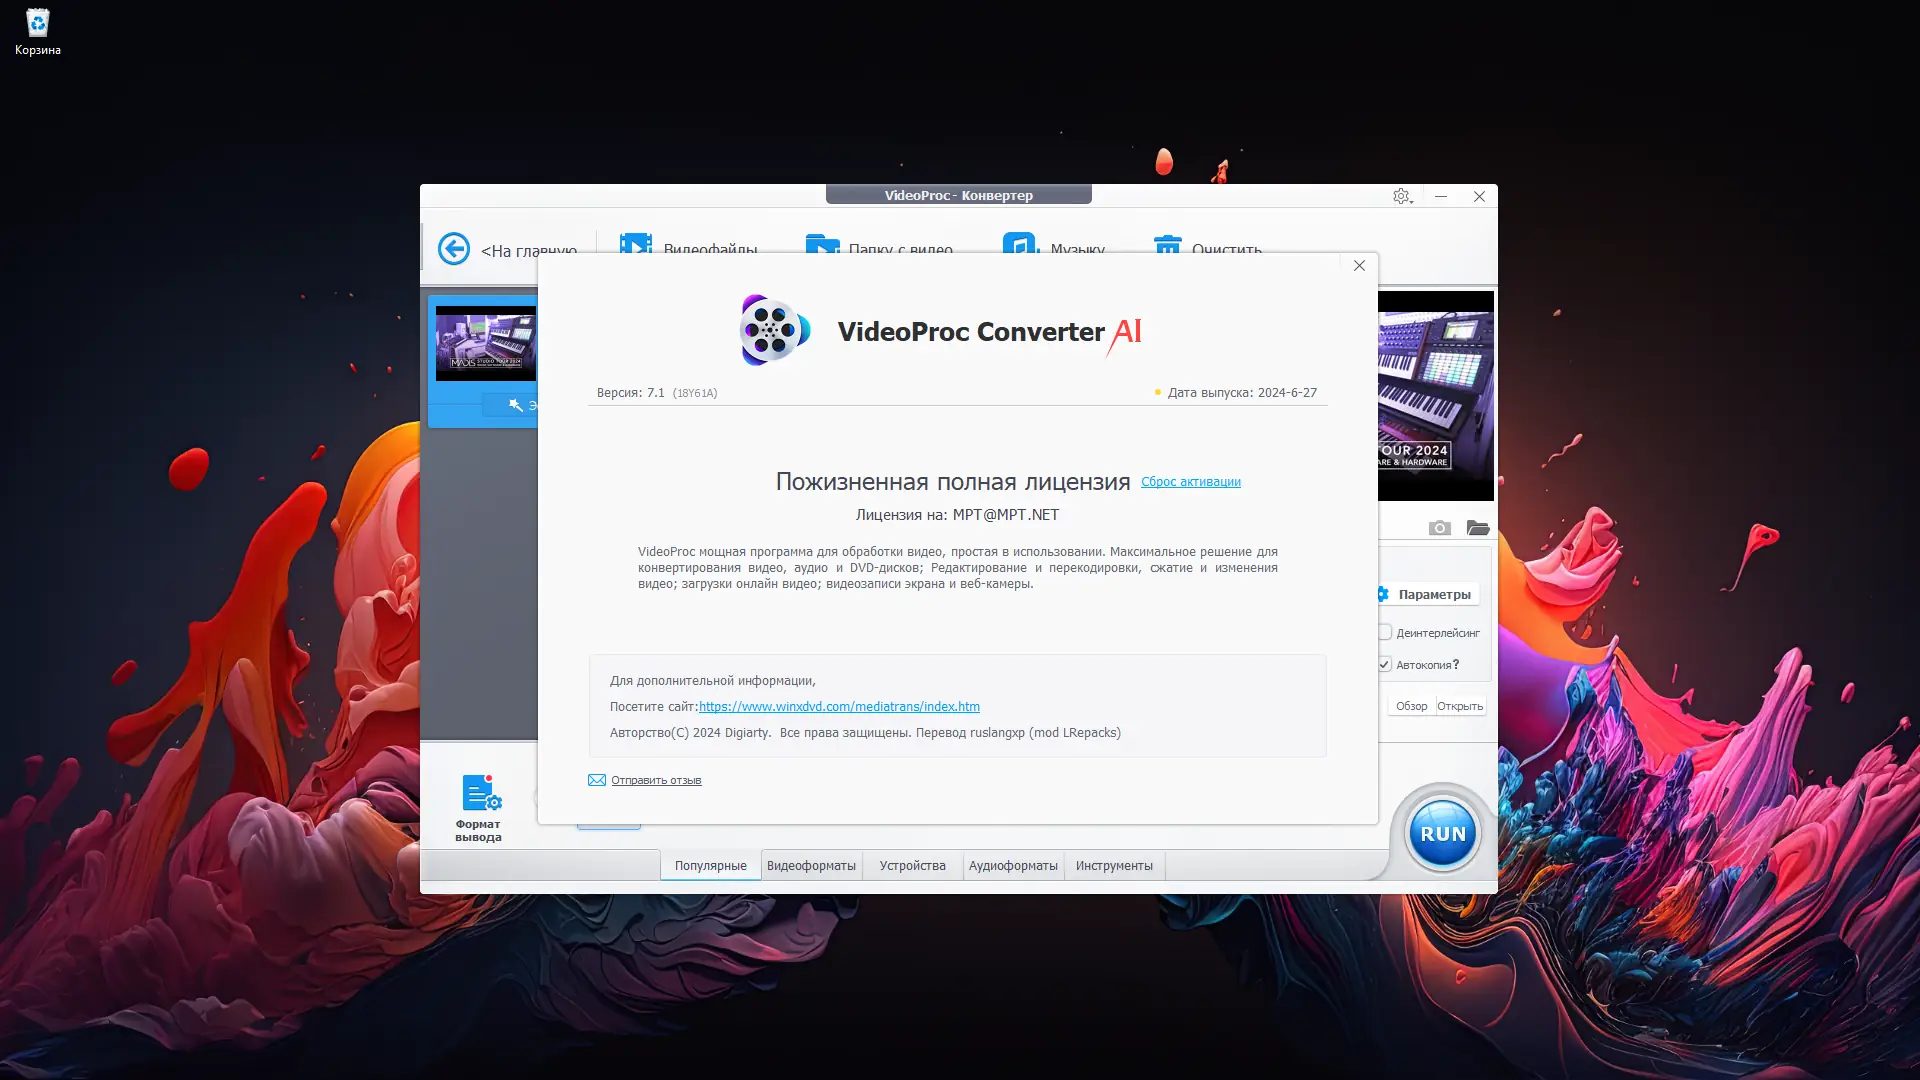The height and width of the screenshot is (1080, 1920).
Task: Open the winxdvd.com website link
Action: coord(839,707)
